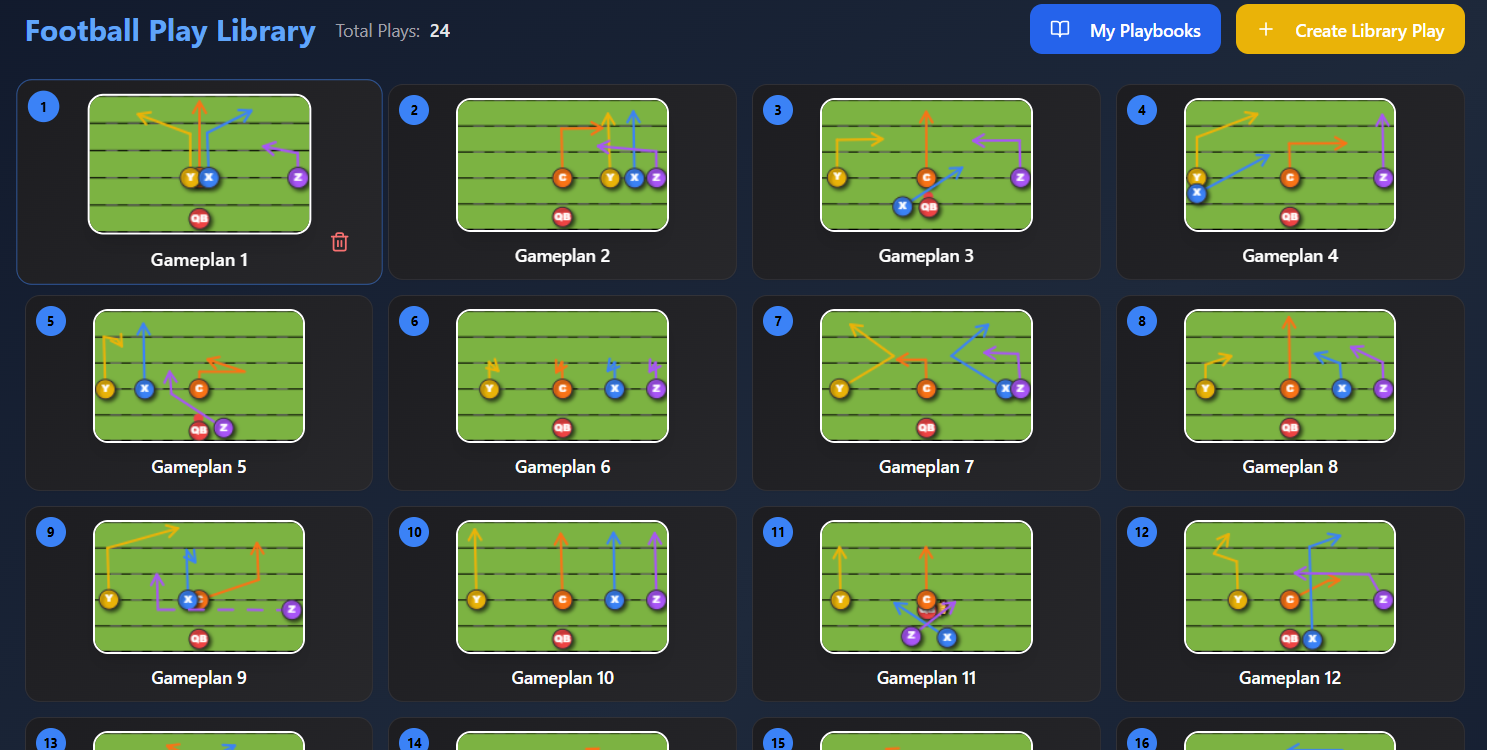Select the Gameplan 6 play thumbnail
The image size is (1487, 750).
coord(562,376)
